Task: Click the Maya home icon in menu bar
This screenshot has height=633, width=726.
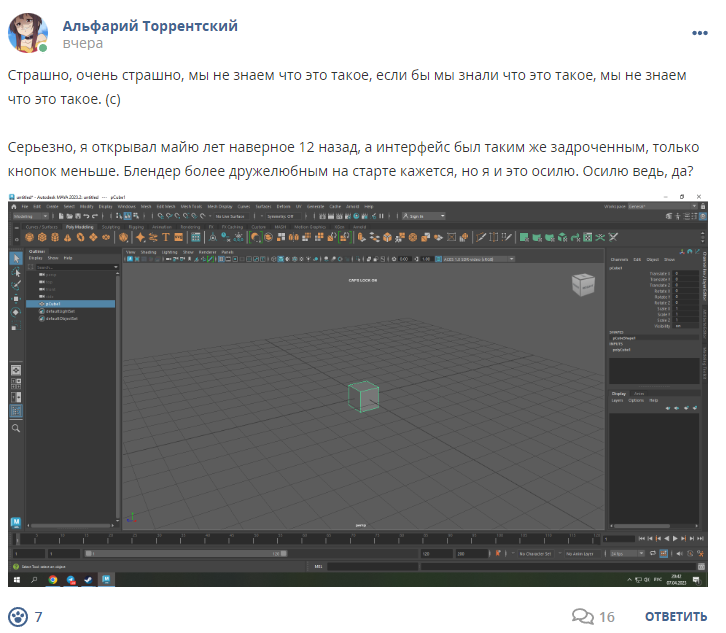Action: click(13, 207)
